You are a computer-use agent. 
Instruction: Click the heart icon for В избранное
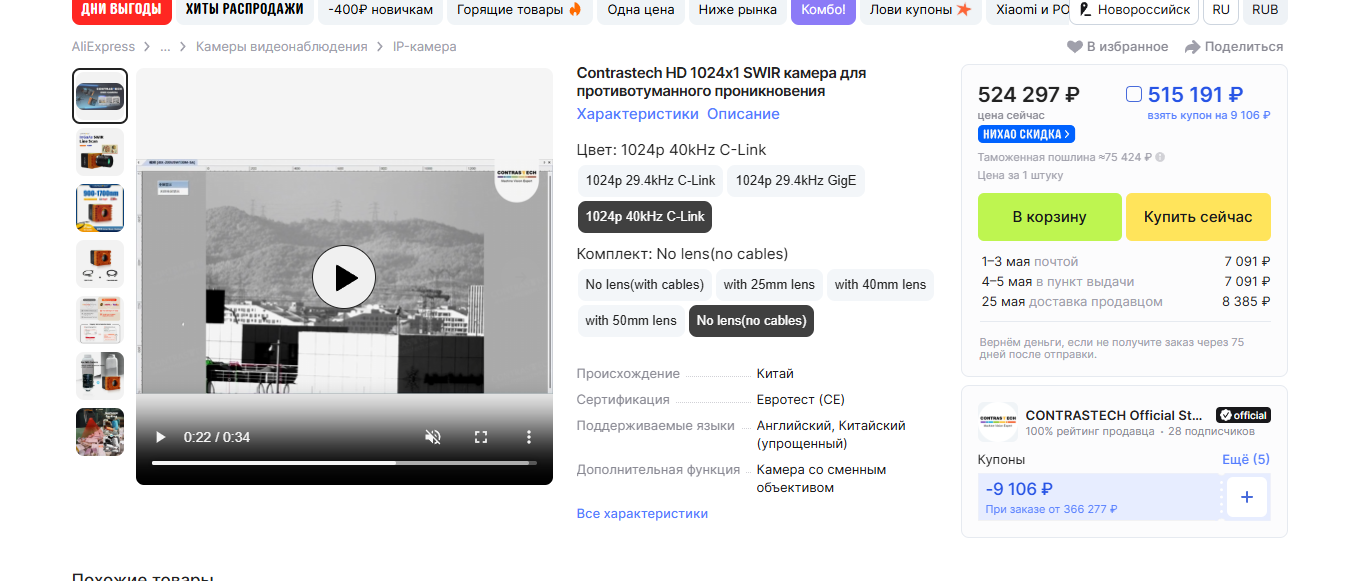point(1075,47)
